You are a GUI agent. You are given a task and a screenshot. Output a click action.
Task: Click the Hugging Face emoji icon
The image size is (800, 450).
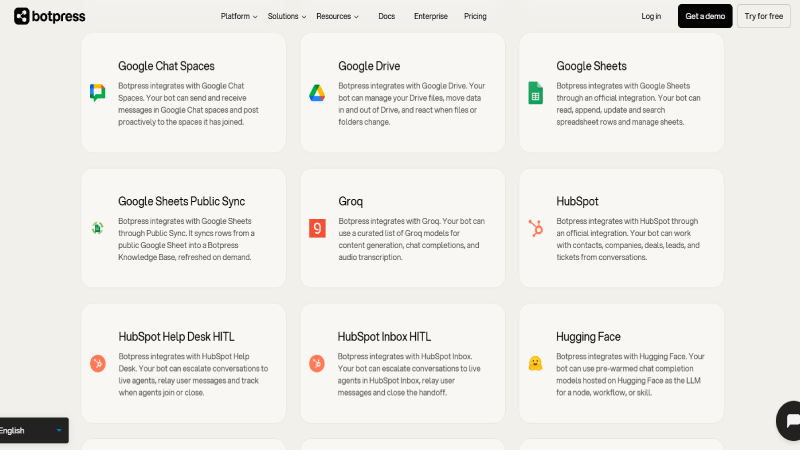(535, 363)
